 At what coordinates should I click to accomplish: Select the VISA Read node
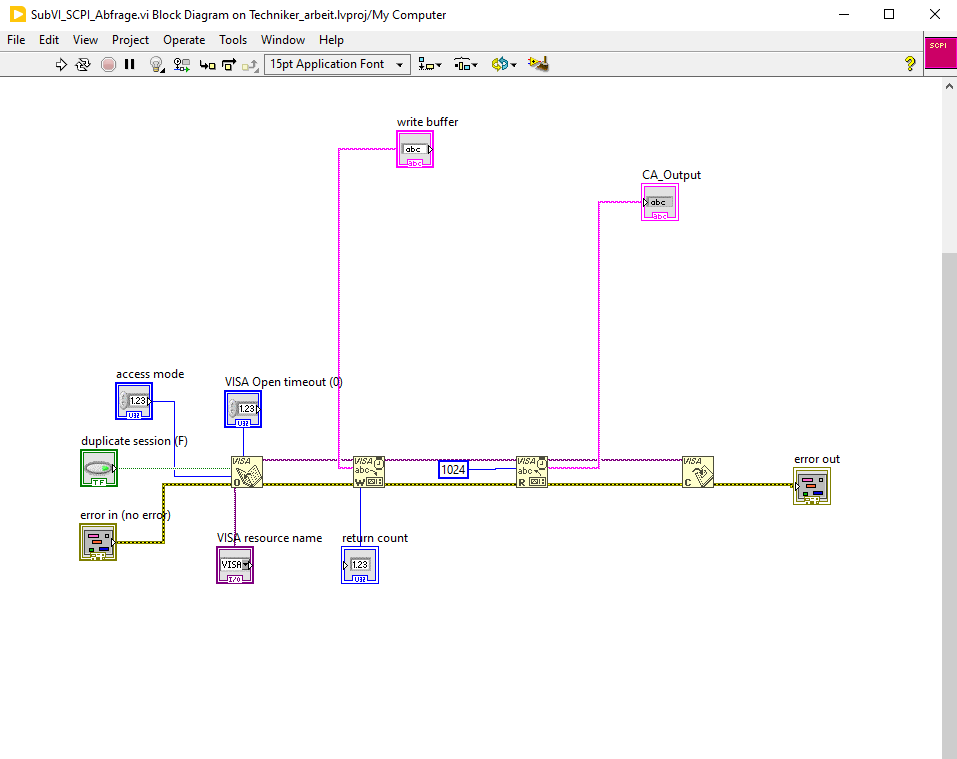[x=532, y=472]
